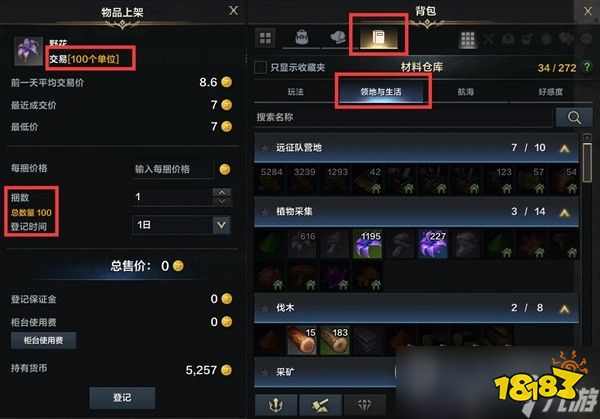The image size is (600, 419).
Task: Click the 输入每捆价格 price input field
Action: (173, 169)
